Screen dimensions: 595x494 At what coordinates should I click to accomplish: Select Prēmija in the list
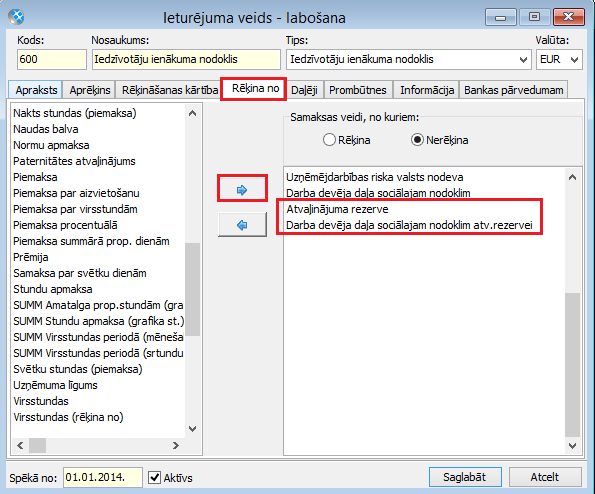(98, 257)
